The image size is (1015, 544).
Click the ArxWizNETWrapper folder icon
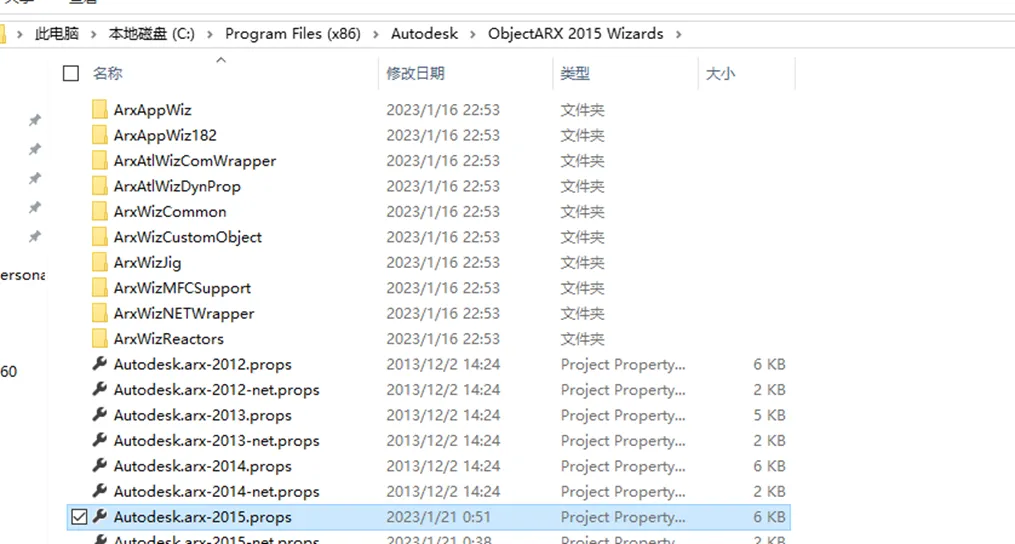(x=100, y=313)
